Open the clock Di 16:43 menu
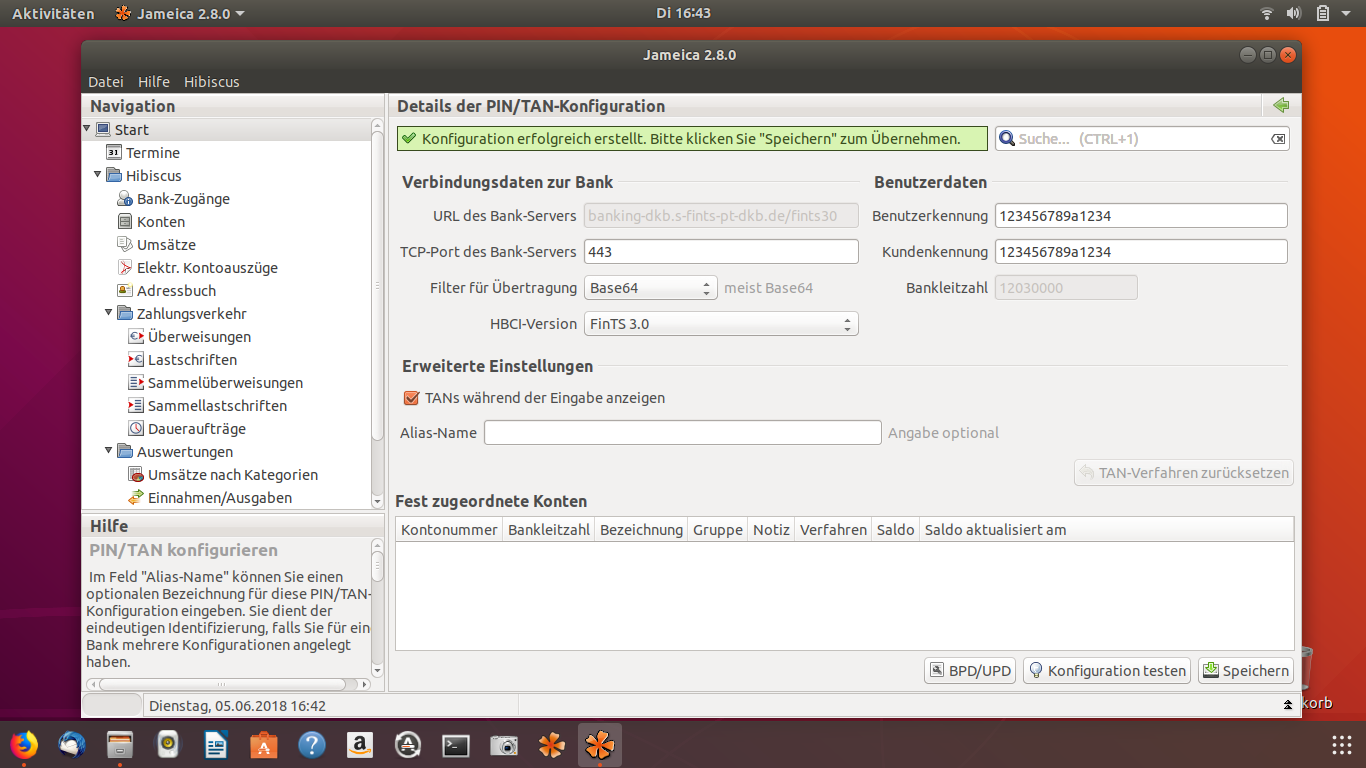 click(x=683, y=13)
